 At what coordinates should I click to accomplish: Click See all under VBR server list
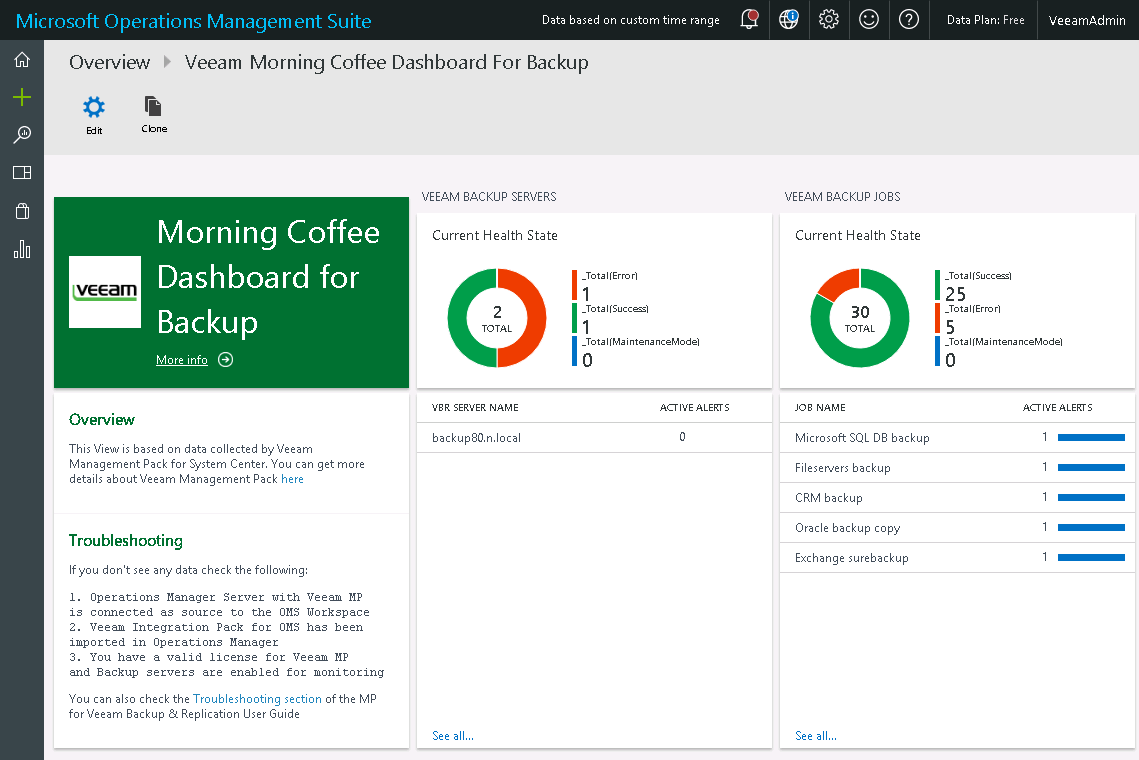click(453, 736)
